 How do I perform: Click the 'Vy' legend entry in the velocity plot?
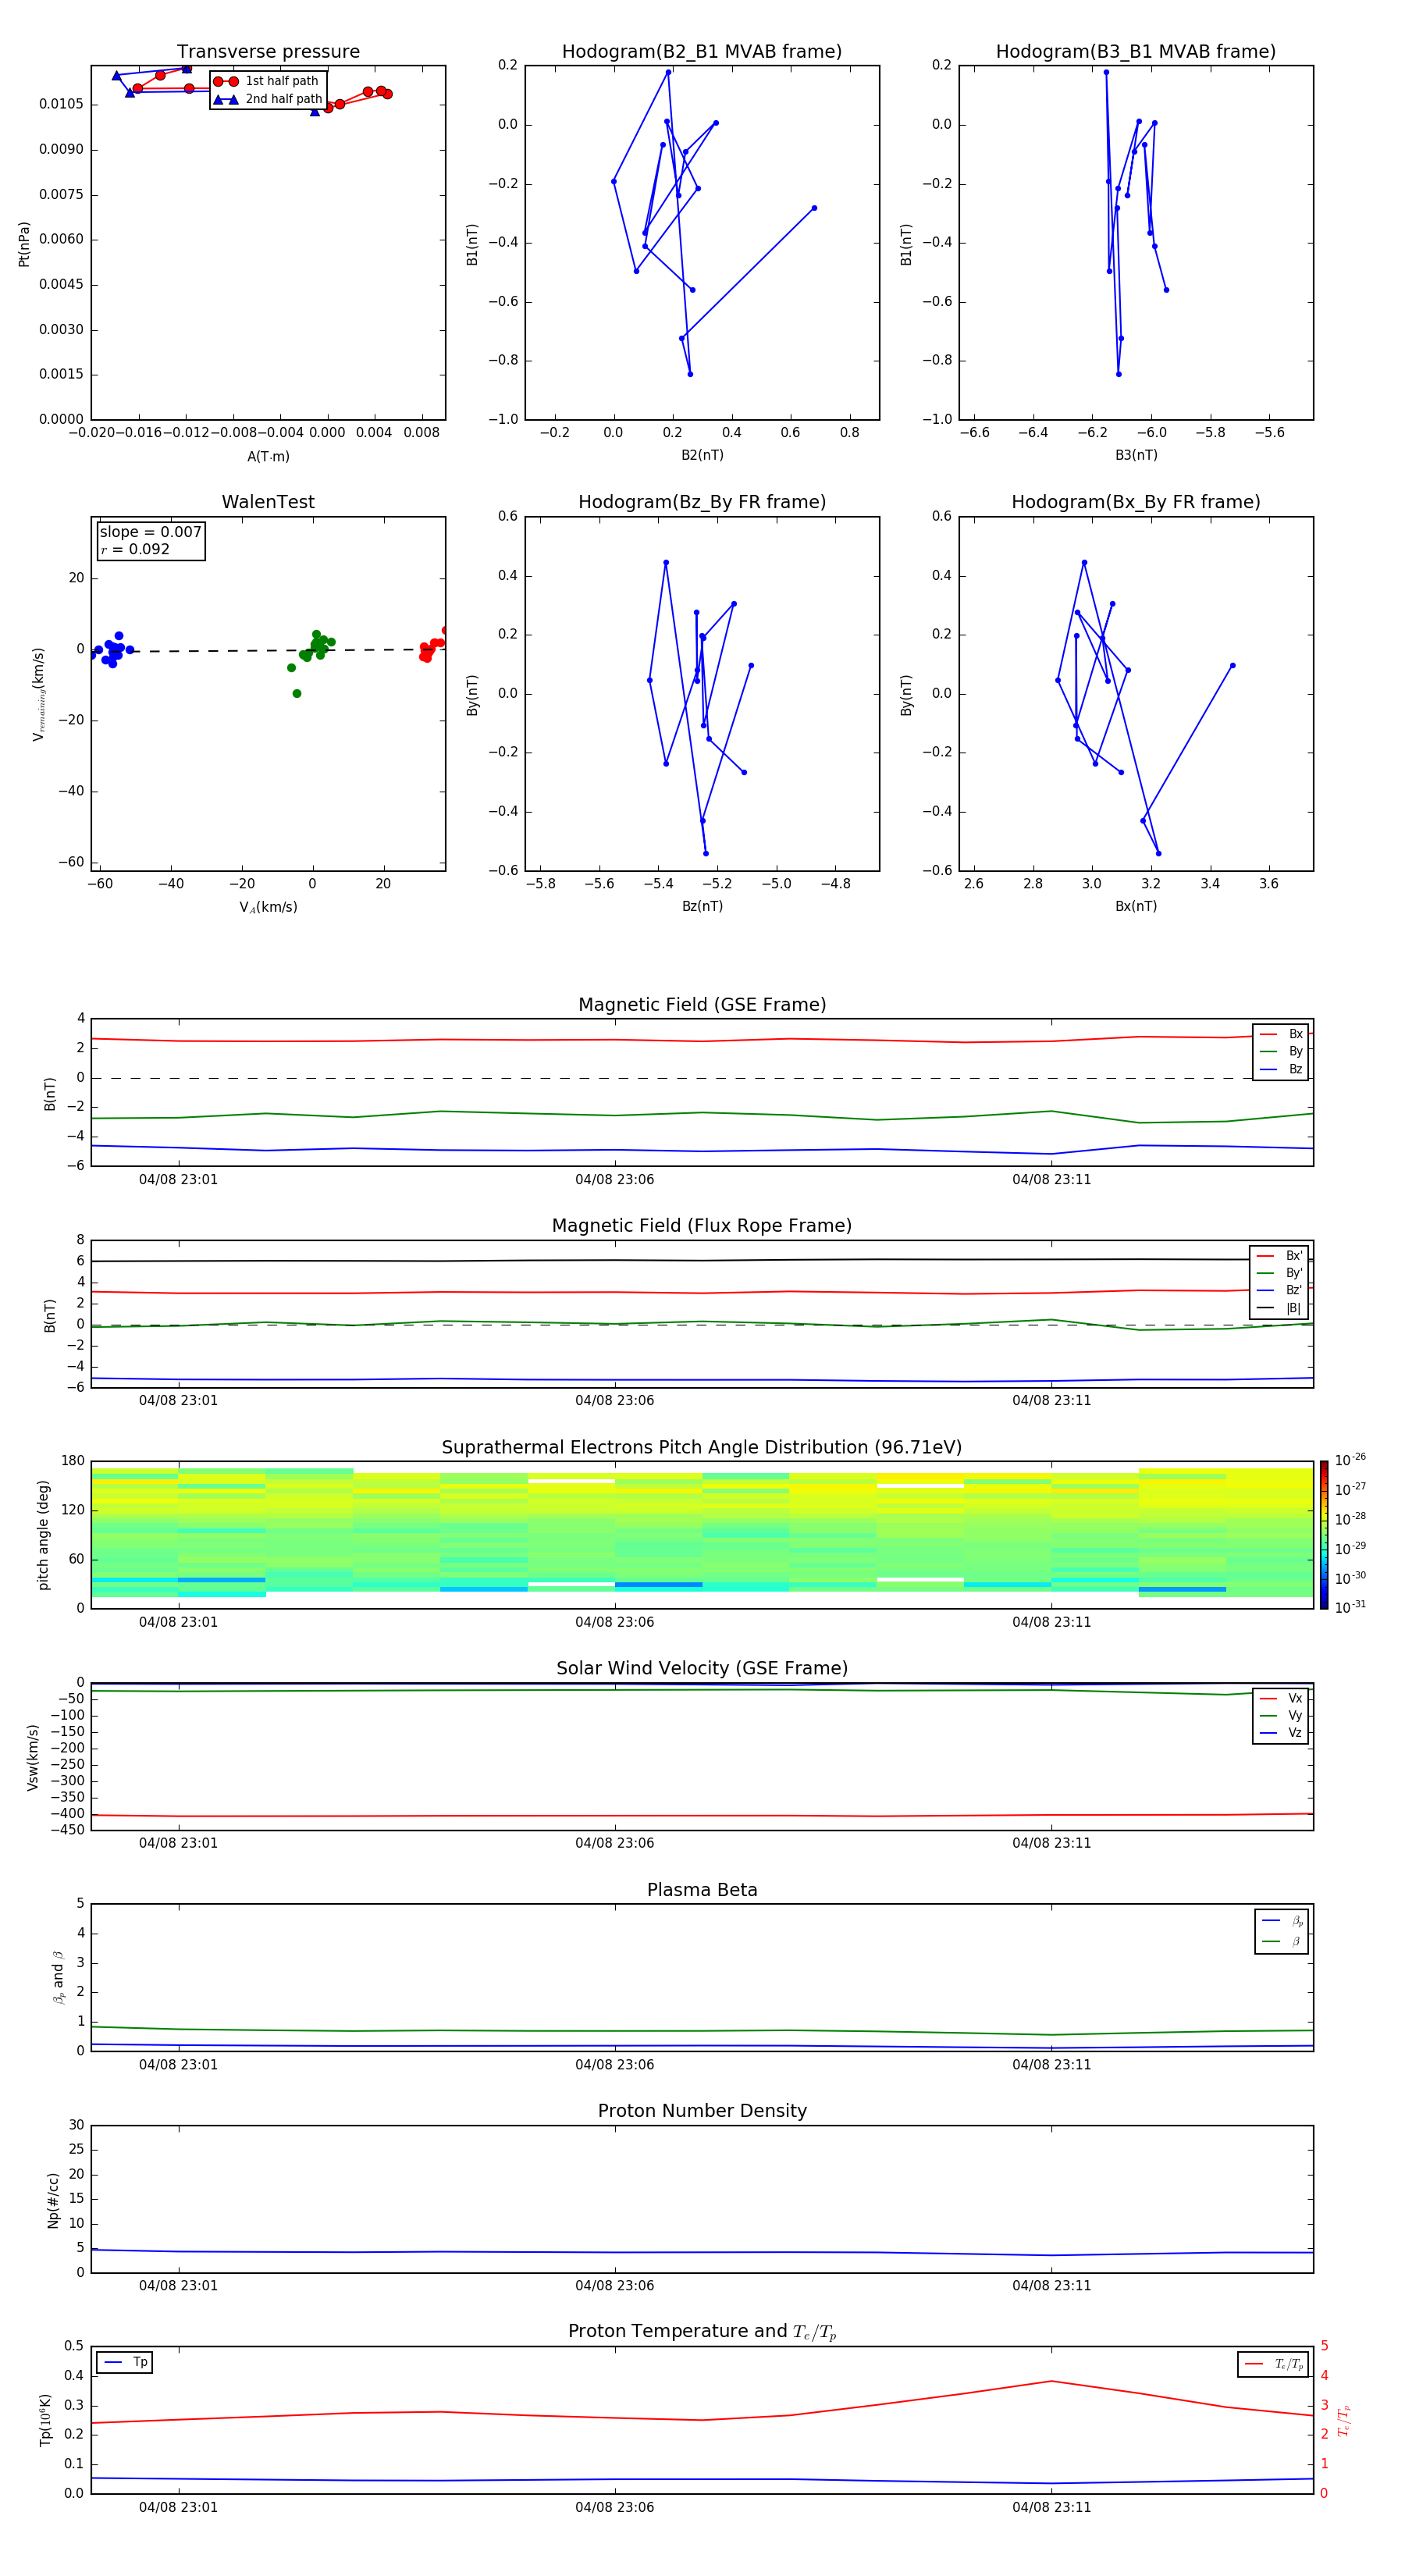(1281, 1715)
